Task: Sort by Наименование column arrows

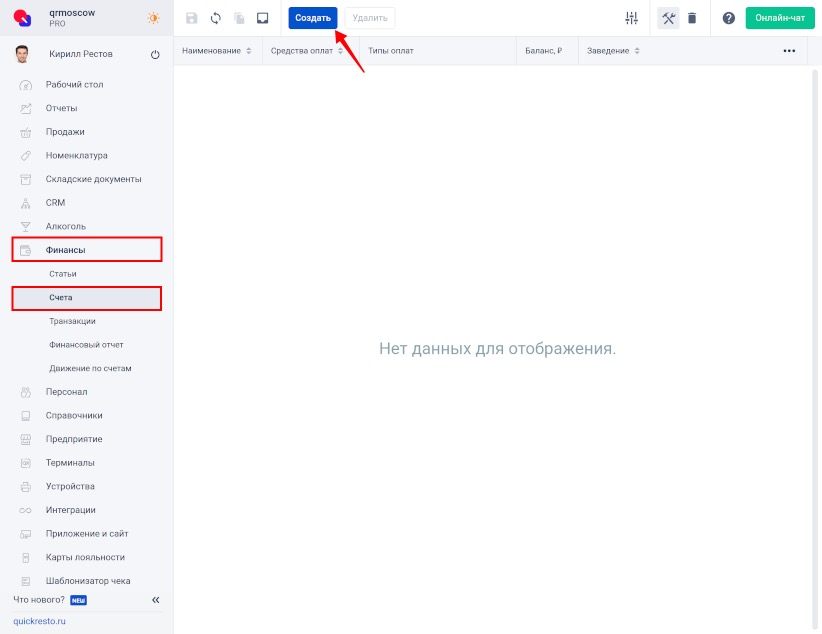Action: coord(248,51)
